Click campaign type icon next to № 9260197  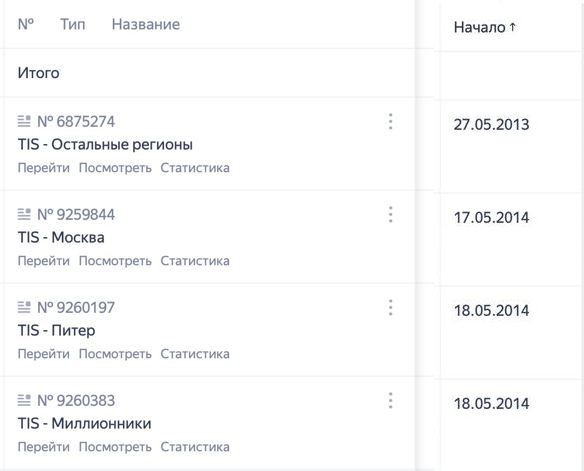click(x=24, y=308)
